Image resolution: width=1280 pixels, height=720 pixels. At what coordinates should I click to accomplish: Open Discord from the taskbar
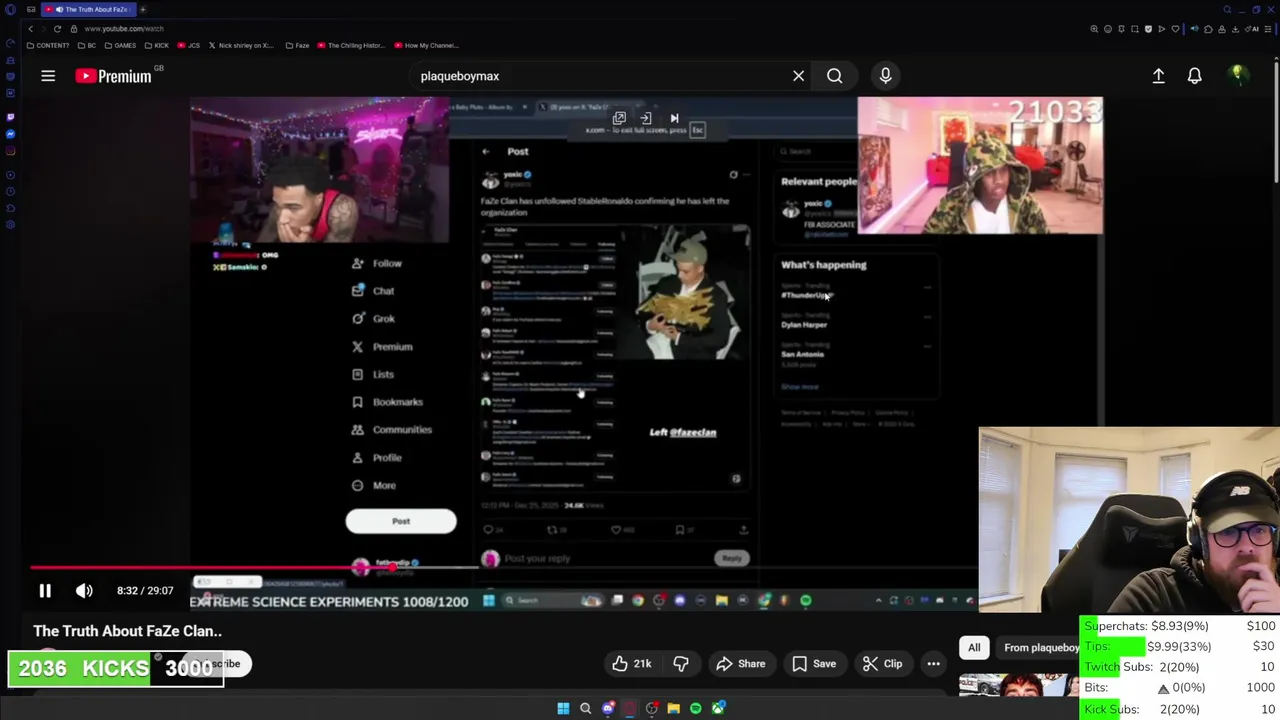607,709
